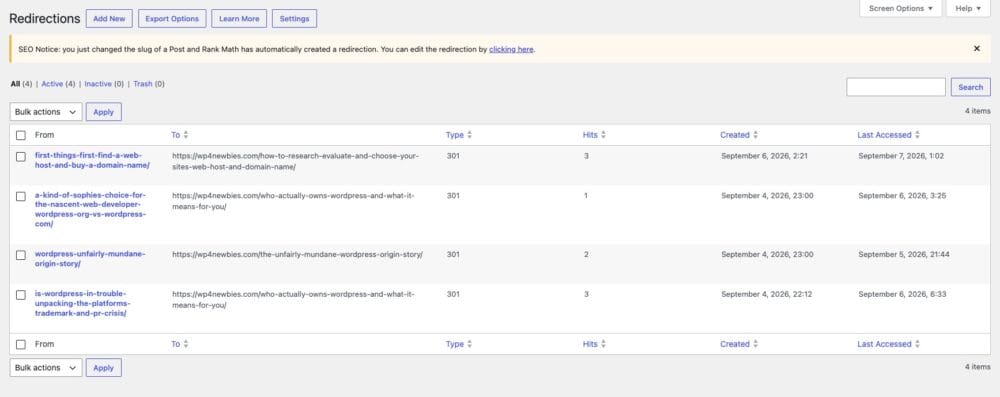Click created date September 6, 2026, 2:21
Image resolution: width=1000 pixels, height=397 pixels.
click(764, 156)
